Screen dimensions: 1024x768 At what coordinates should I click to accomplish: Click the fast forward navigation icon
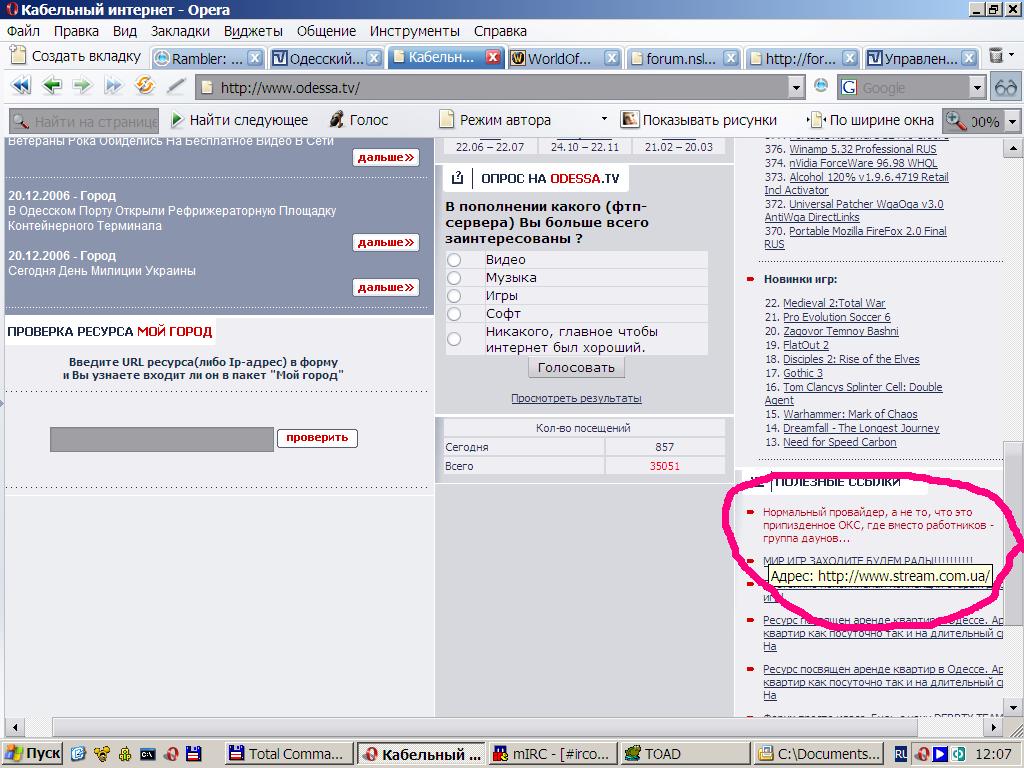tap(113, 86)
